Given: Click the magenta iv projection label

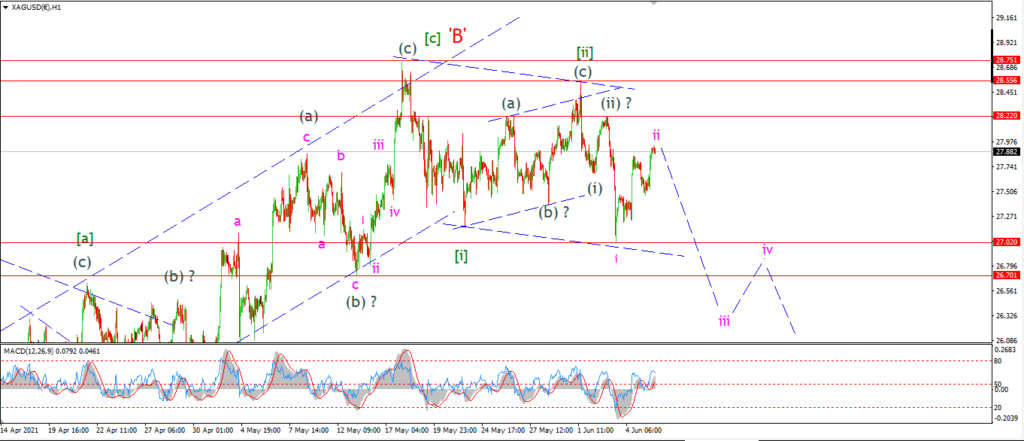Looking at the screenshot, I should [x=768, y=250].
